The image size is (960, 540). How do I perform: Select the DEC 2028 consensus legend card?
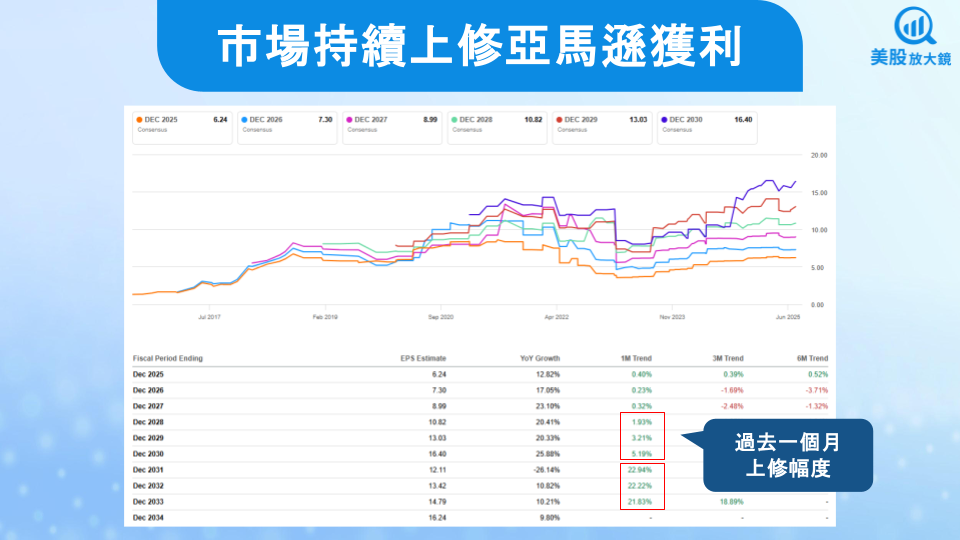click(x=497, y=128)
